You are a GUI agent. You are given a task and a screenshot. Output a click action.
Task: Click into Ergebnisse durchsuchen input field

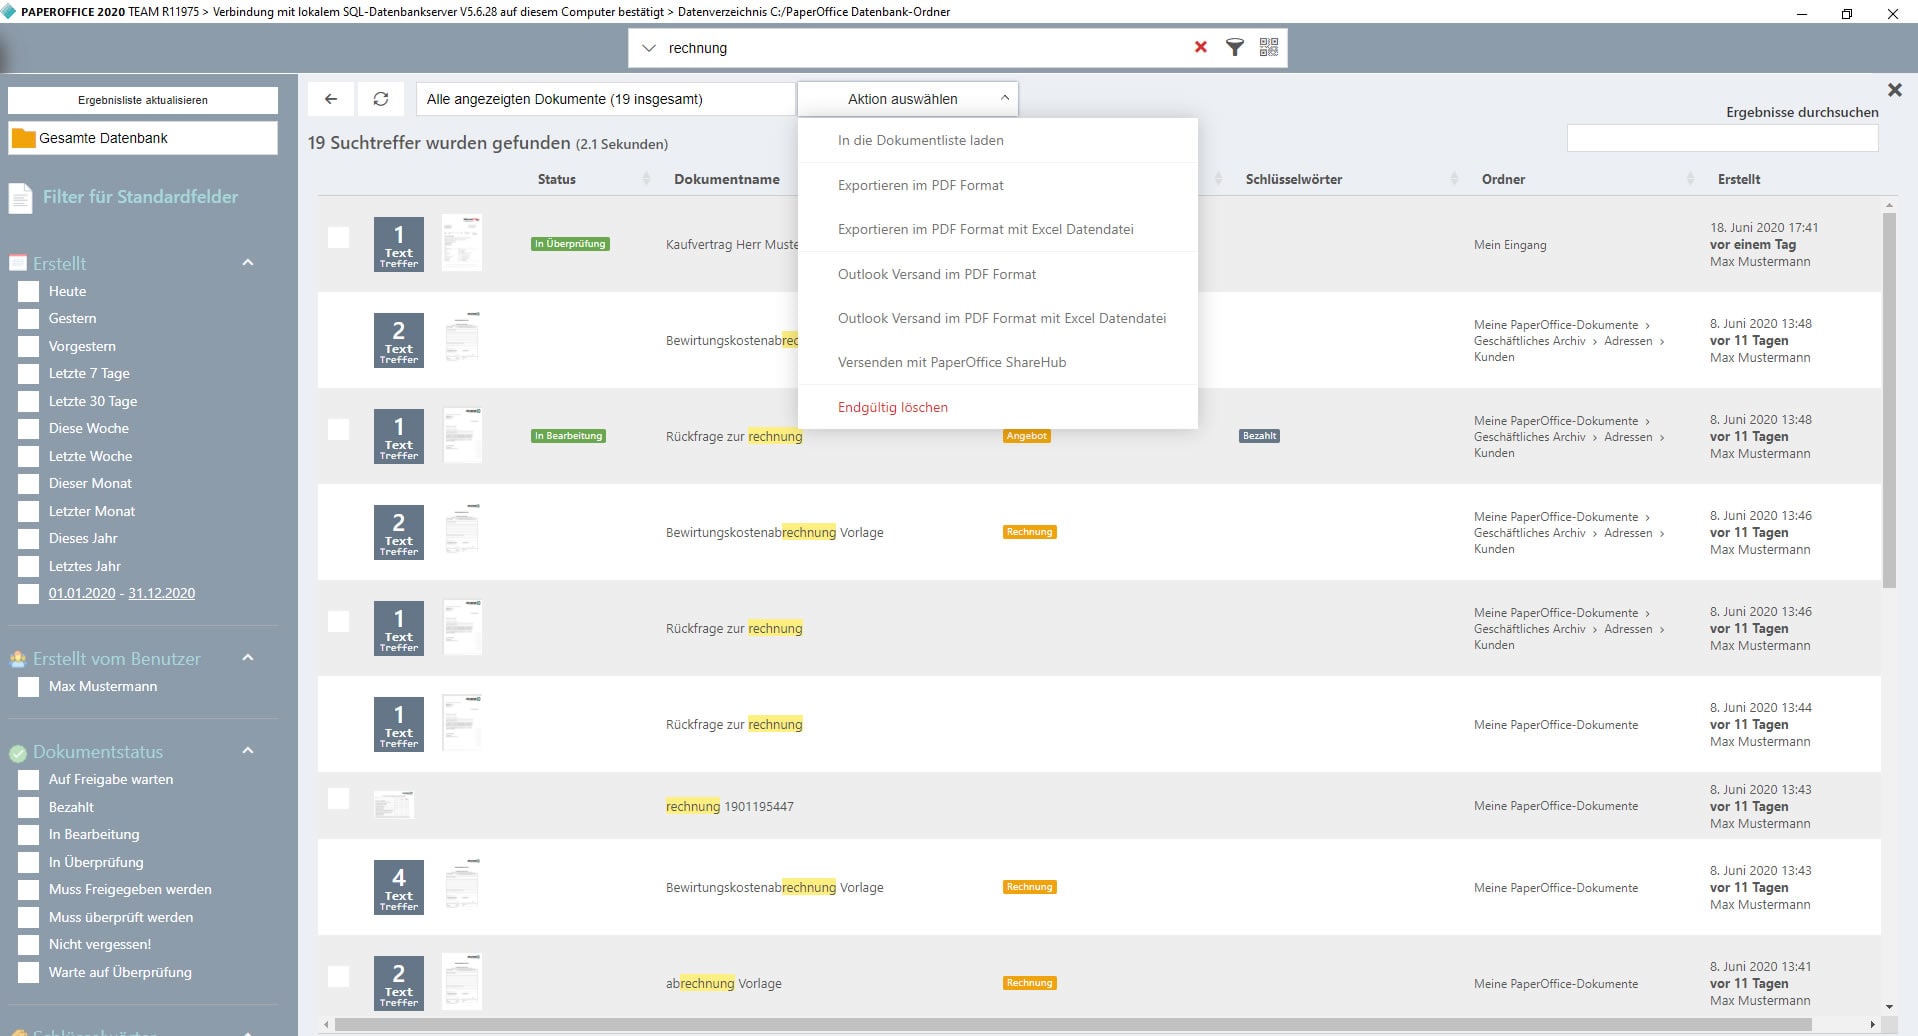click(x=1721, y=139)
